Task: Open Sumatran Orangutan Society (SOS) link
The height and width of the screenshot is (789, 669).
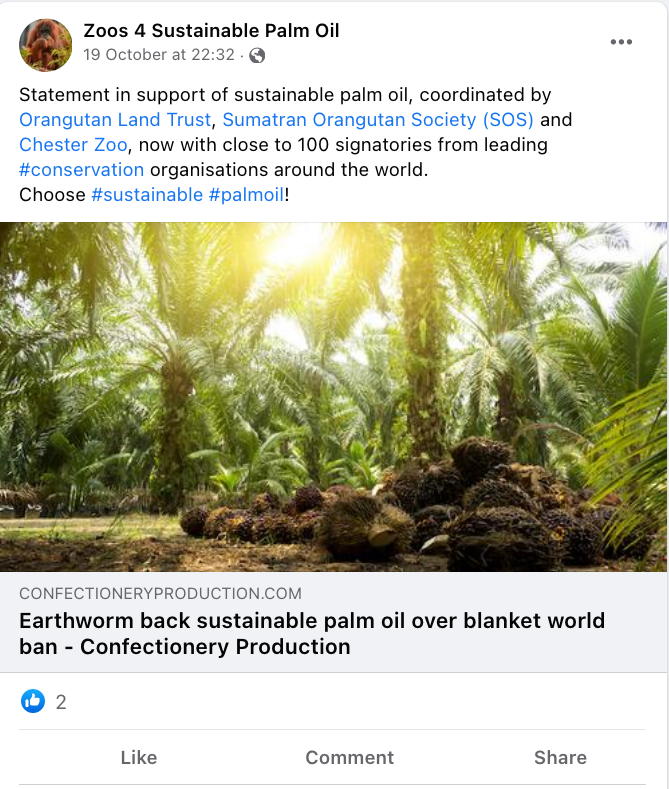Action: coord(378,120)
